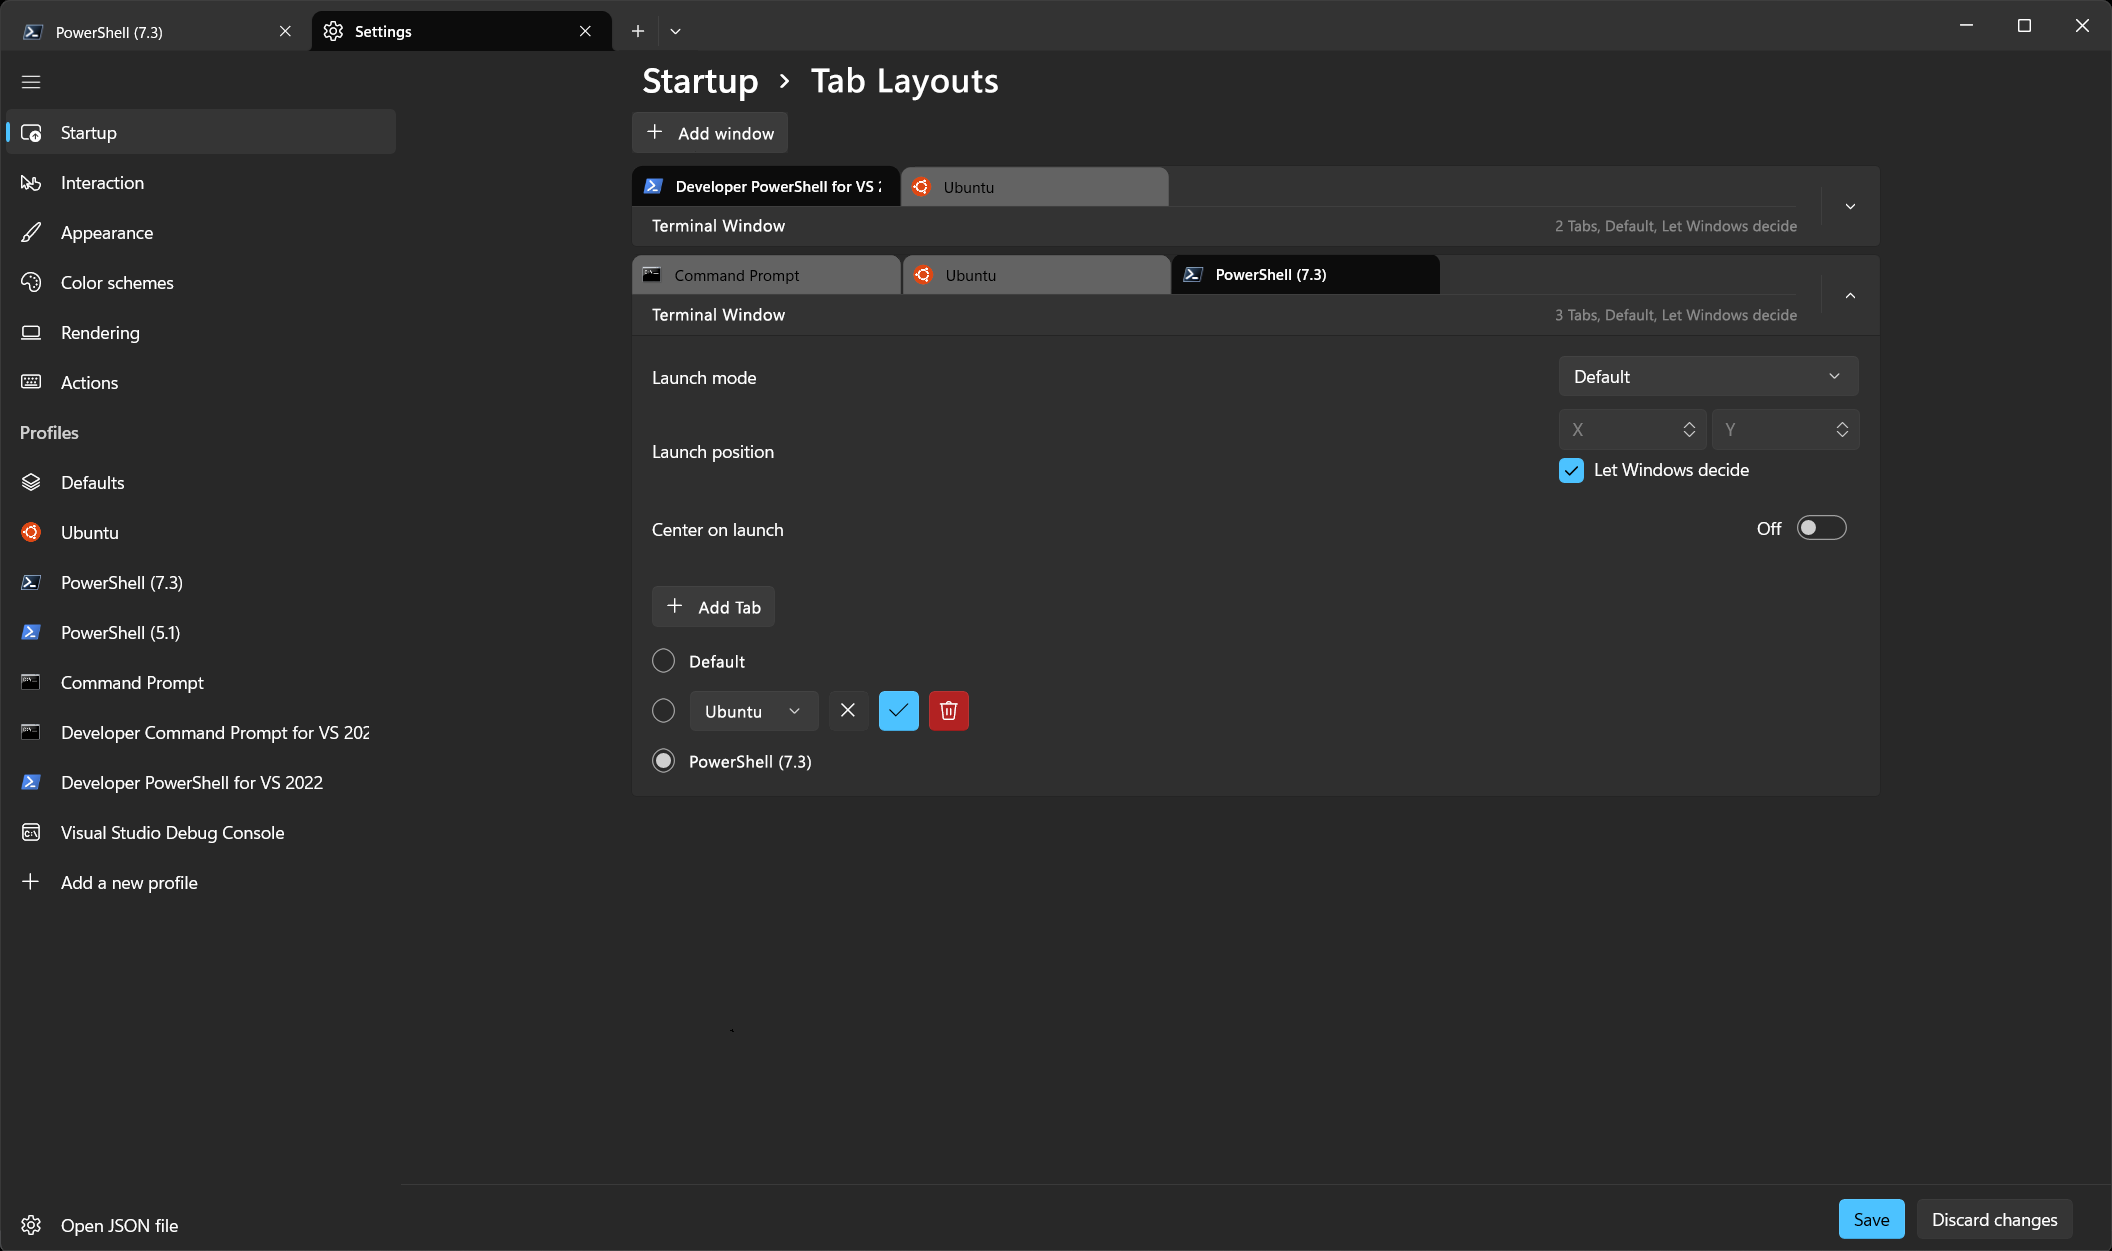This screenshot has height=1251, width=2112.
Task: Open the Appearance settings section
Action: coord(106,232)
